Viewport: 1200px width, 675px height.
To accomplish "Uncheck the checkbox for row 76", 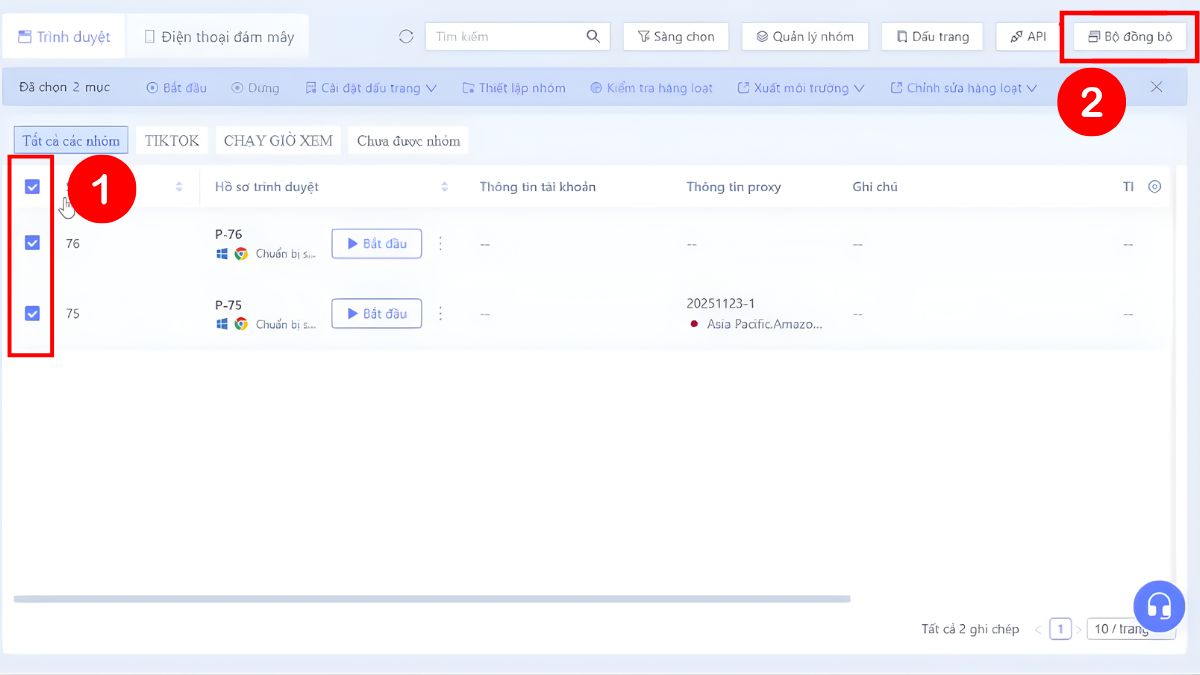I will coord(32,243).
